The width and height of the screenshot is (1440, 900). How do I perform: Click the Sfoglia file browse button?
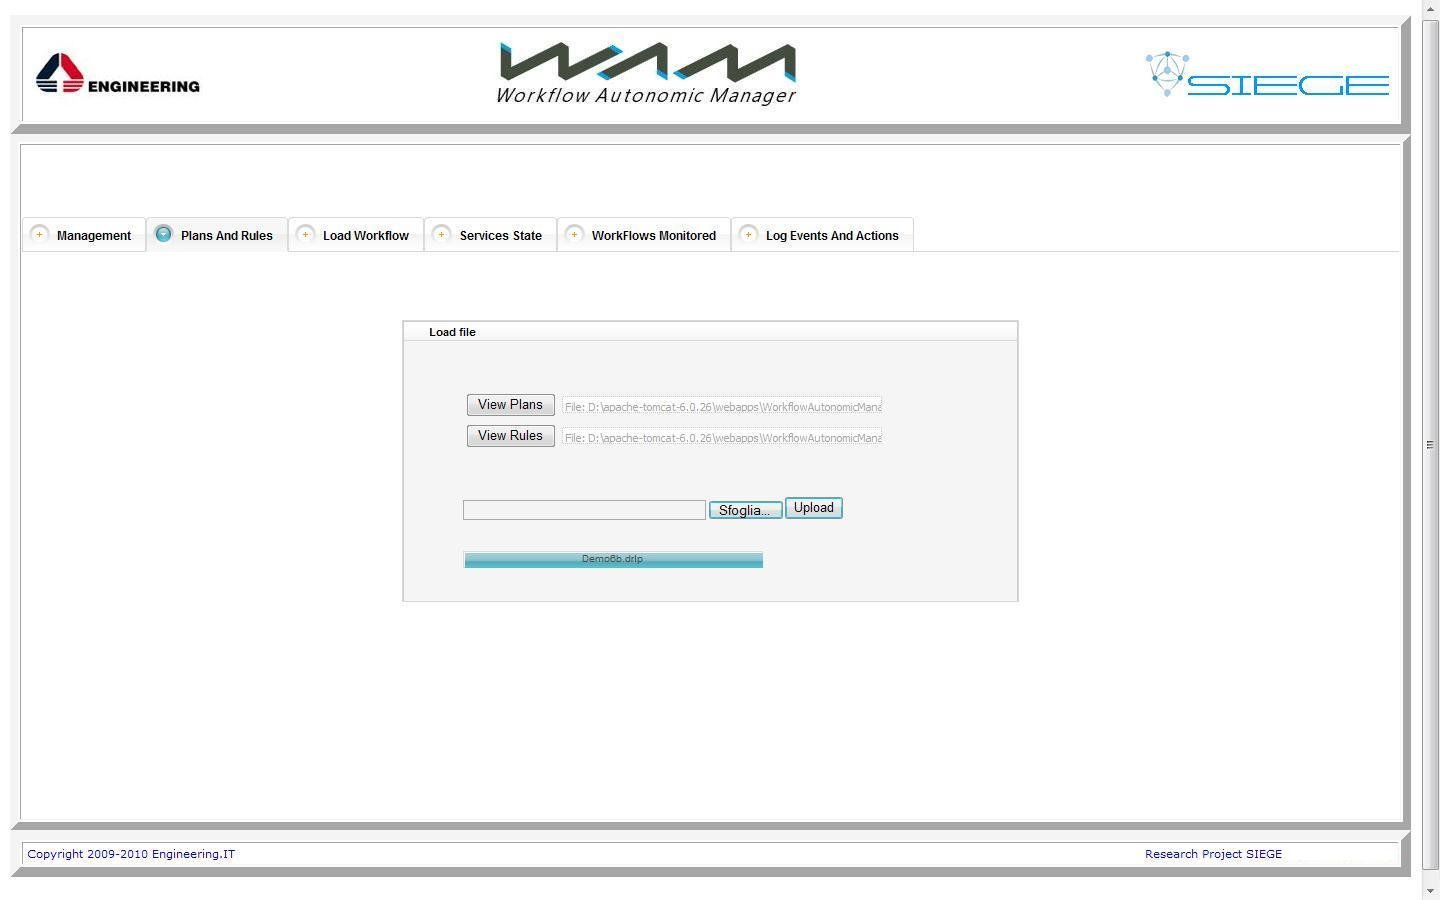point(745,509)
